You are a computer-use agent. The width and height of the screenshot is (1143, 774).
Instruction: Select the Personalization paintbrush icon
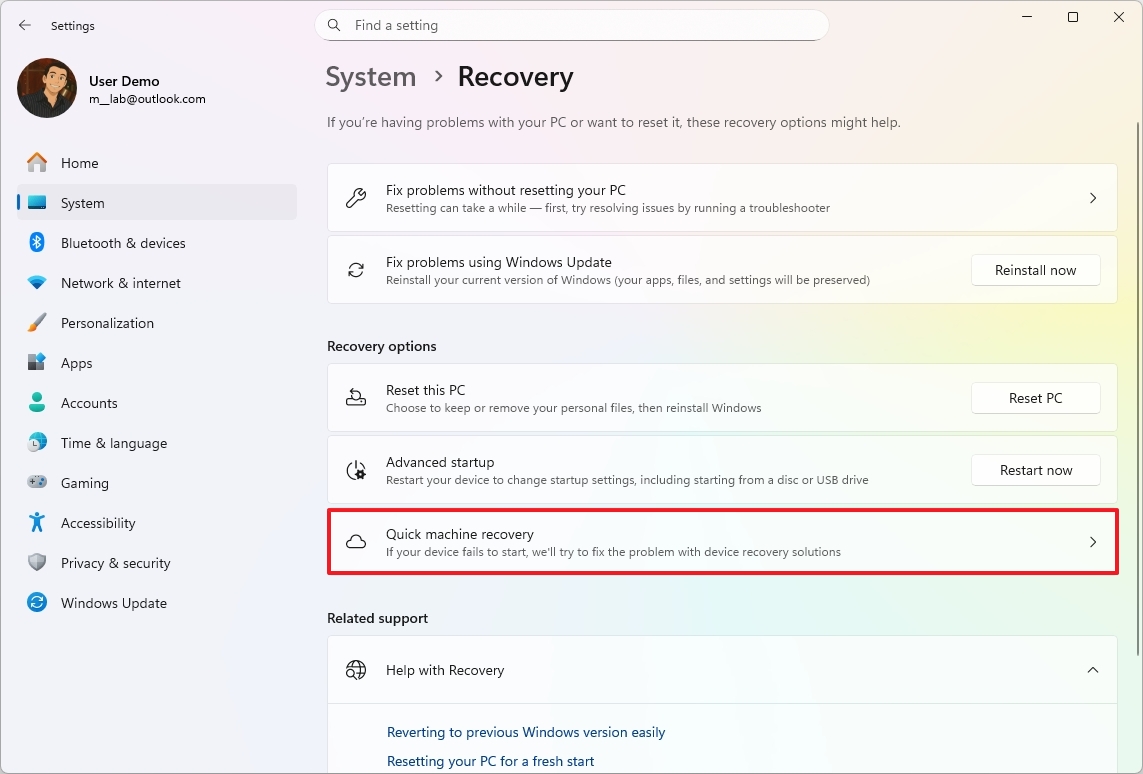pyautogui.click(x=36, y=323)
